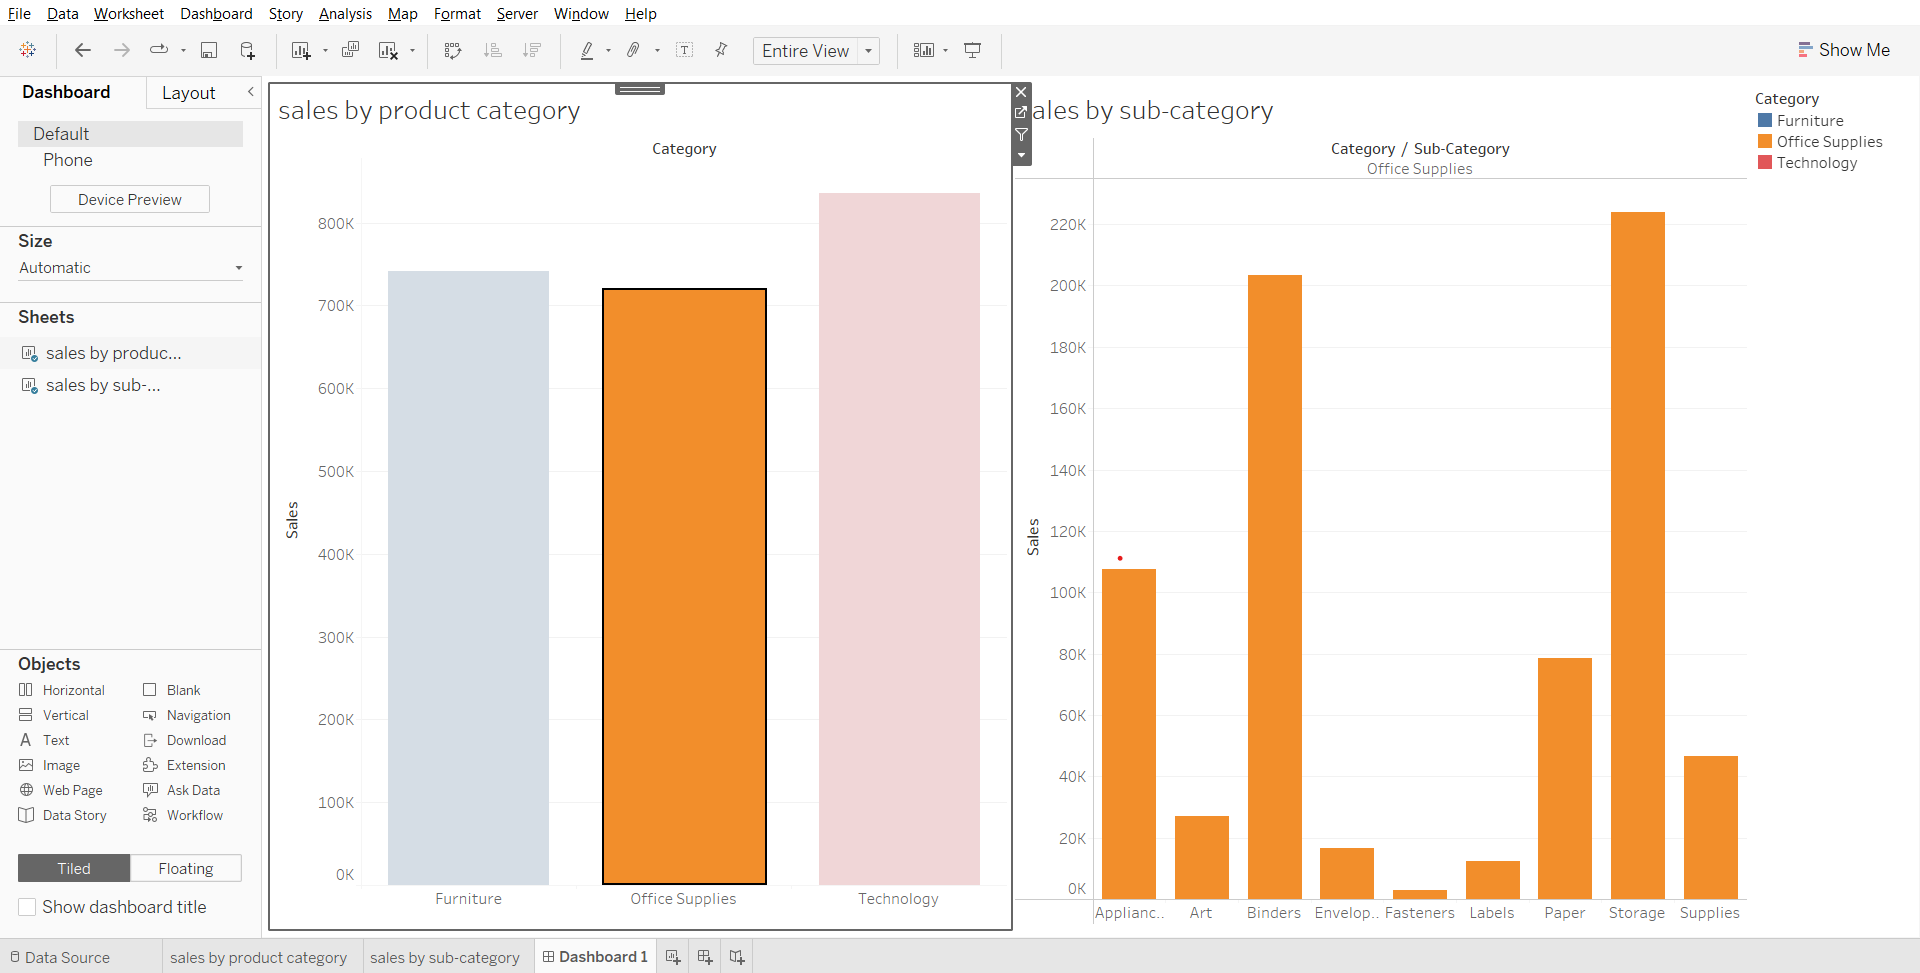Screen dimensions: 1920x973
Task: Click the Office Supplies orange legend swatch
Action: (x=1765, y=142)
